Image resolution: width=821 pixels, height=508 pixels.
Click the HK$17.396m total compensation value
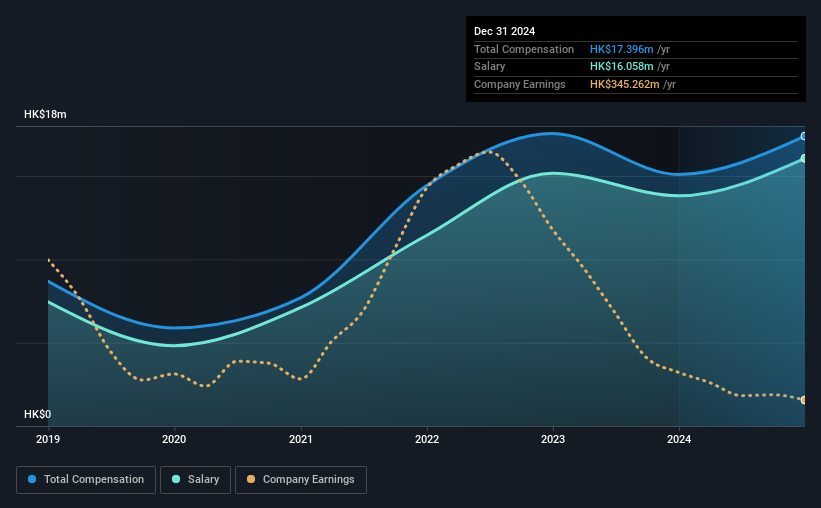622,49
